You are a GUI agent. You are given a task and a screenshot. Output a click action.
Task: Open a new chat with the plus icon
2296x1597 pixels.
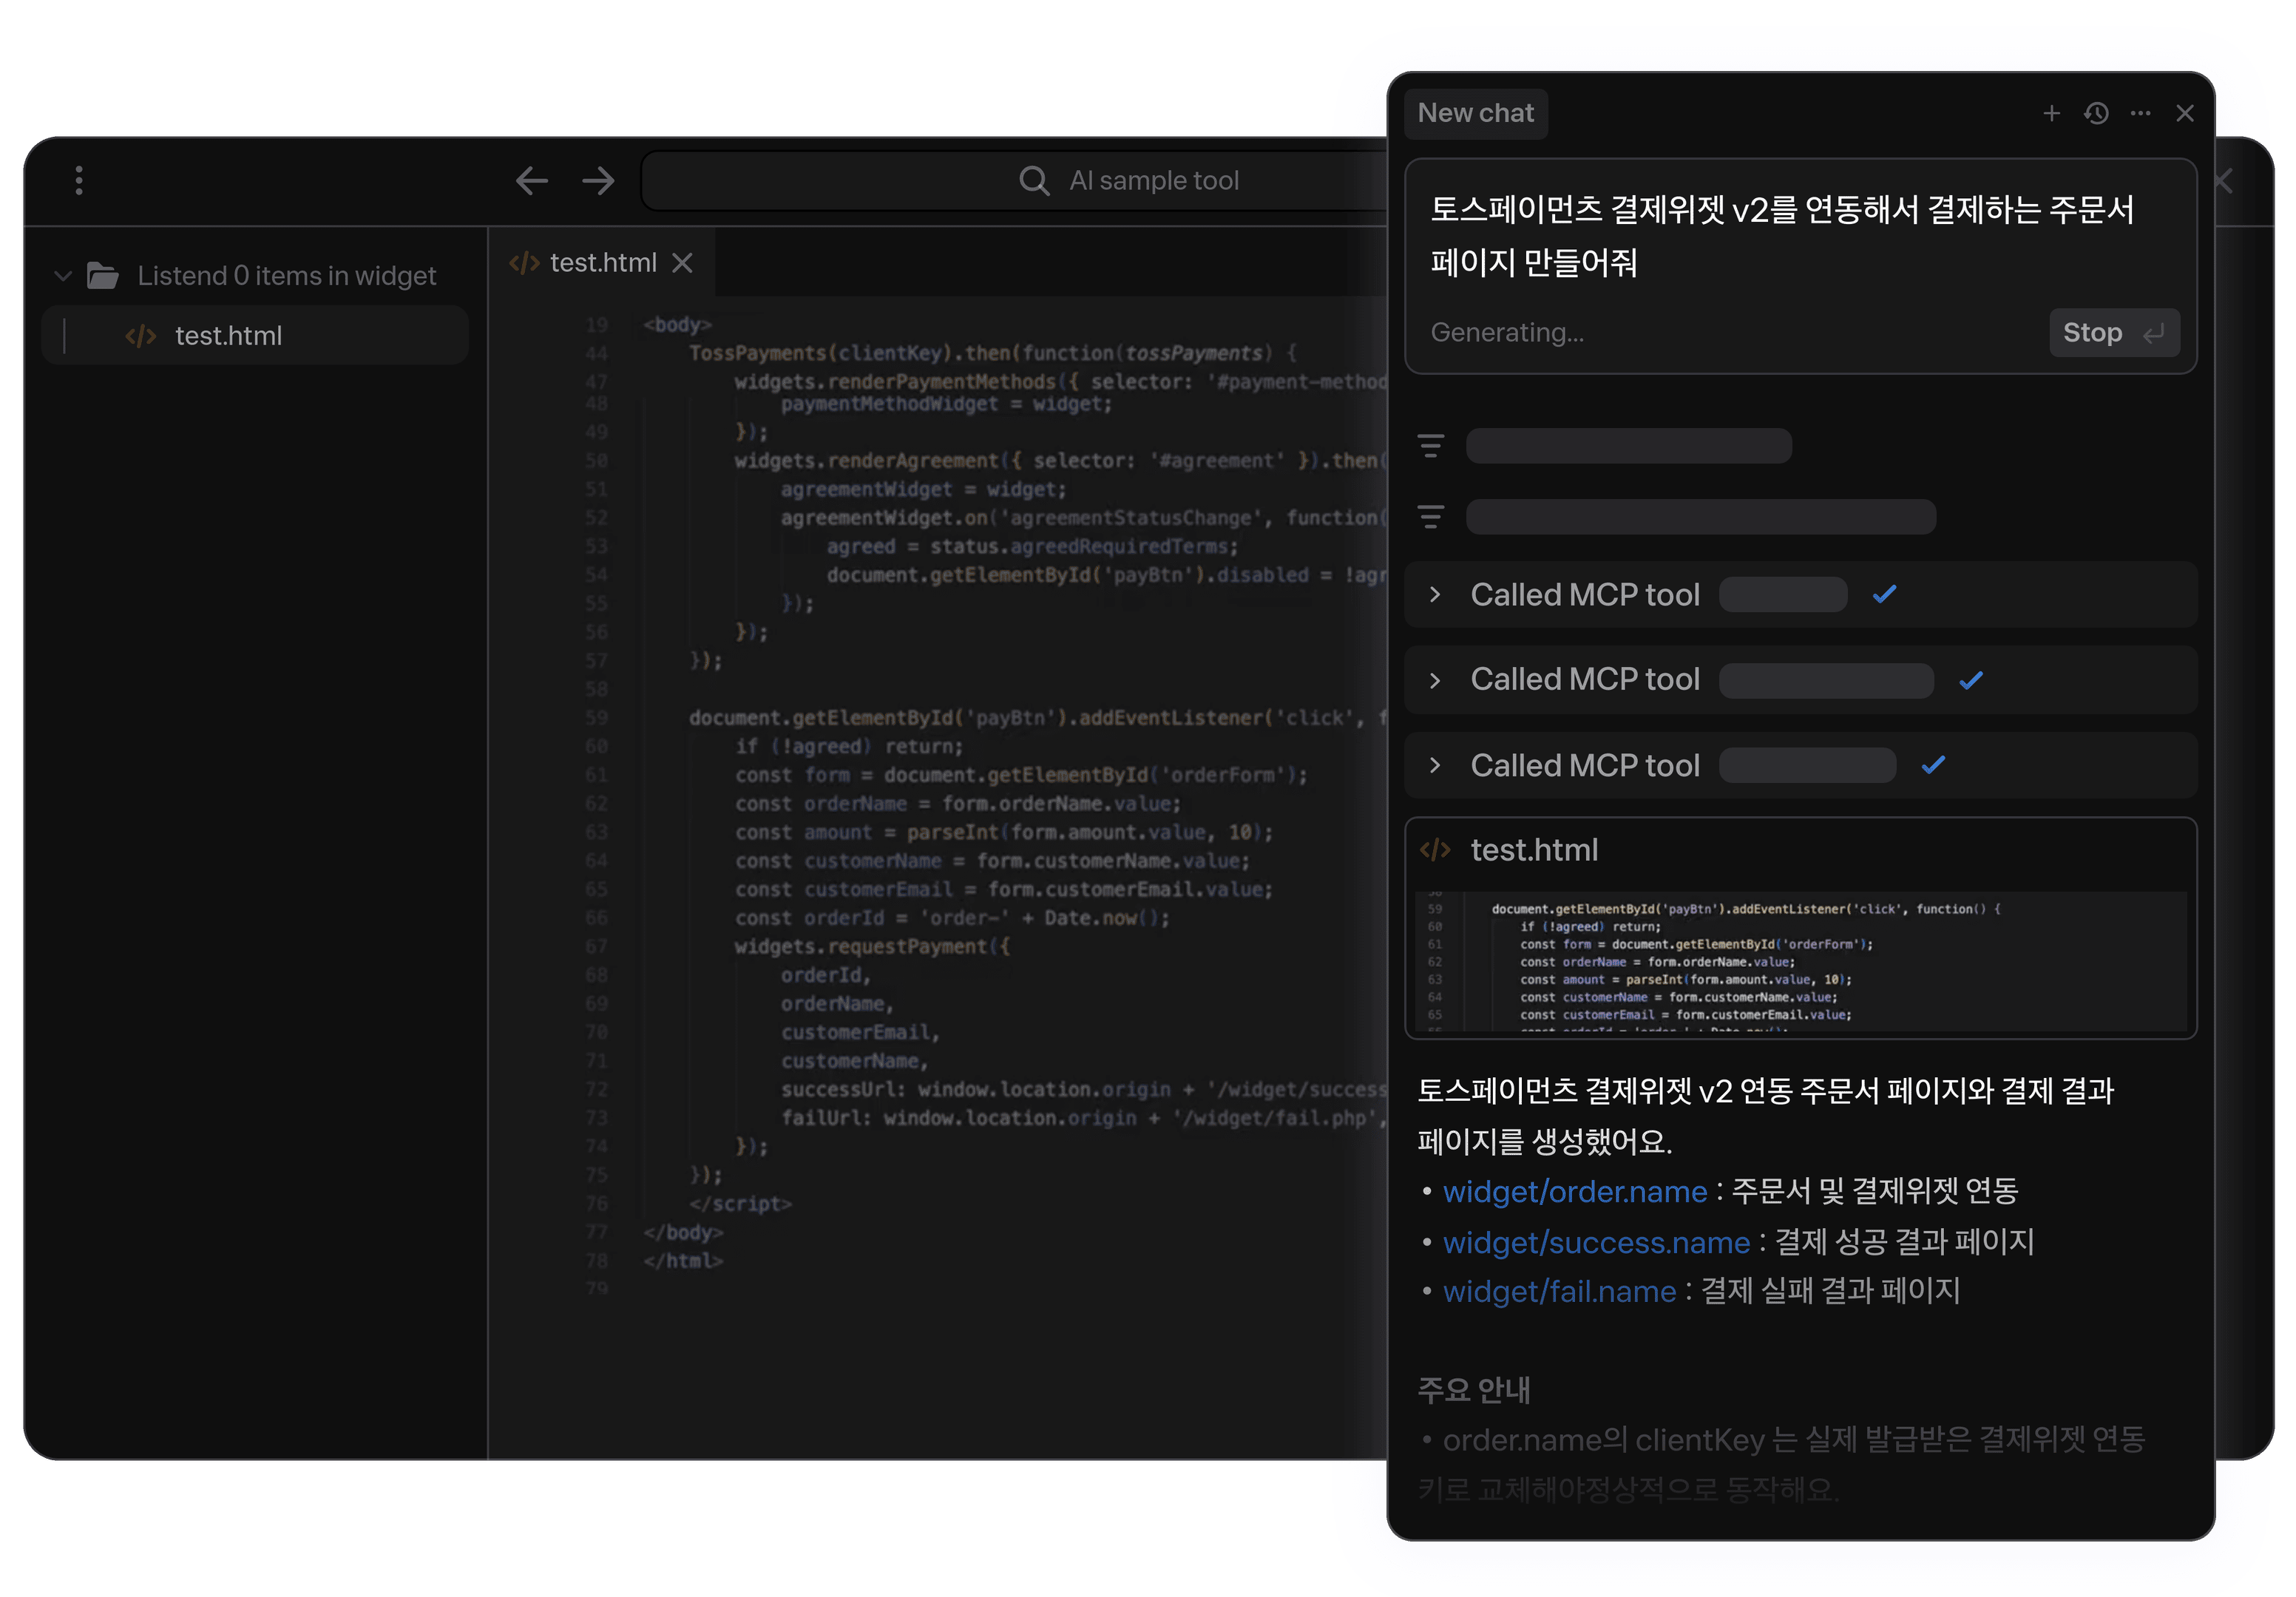[2051, 114]
